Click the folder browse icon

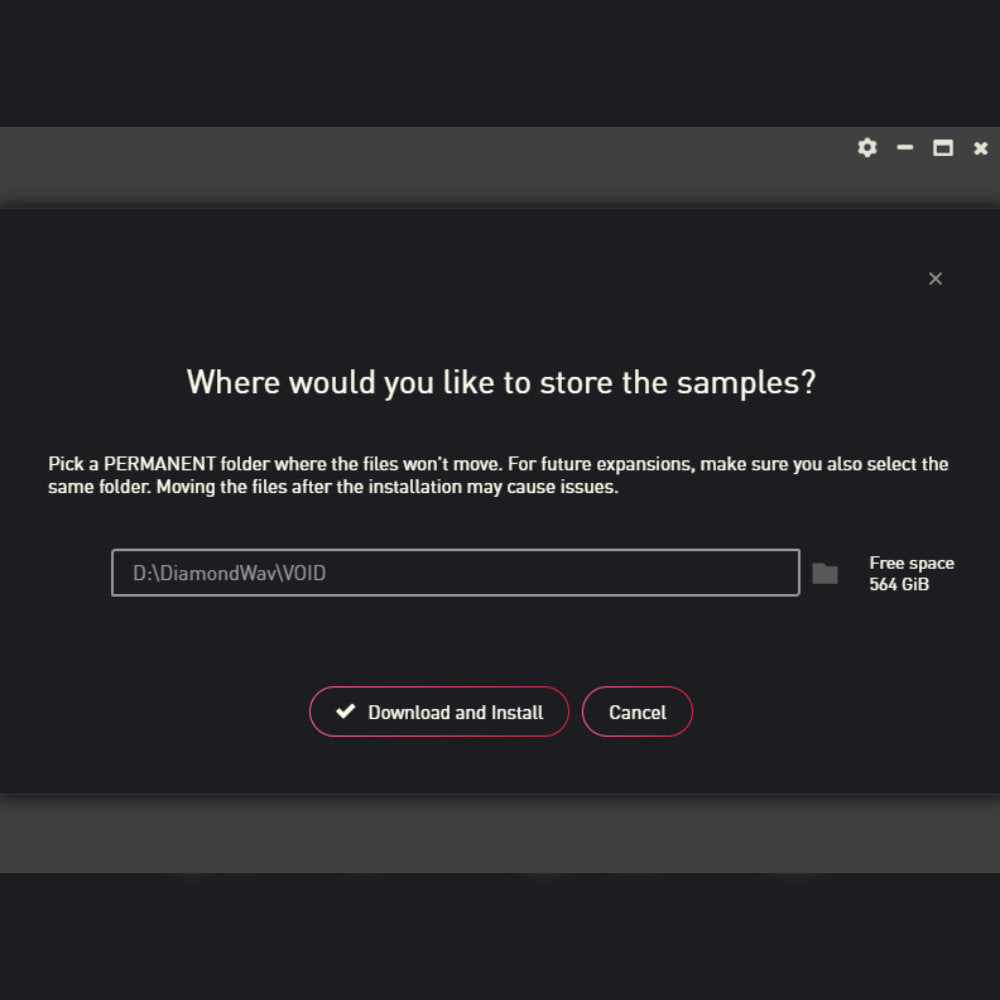click(825, 573)
